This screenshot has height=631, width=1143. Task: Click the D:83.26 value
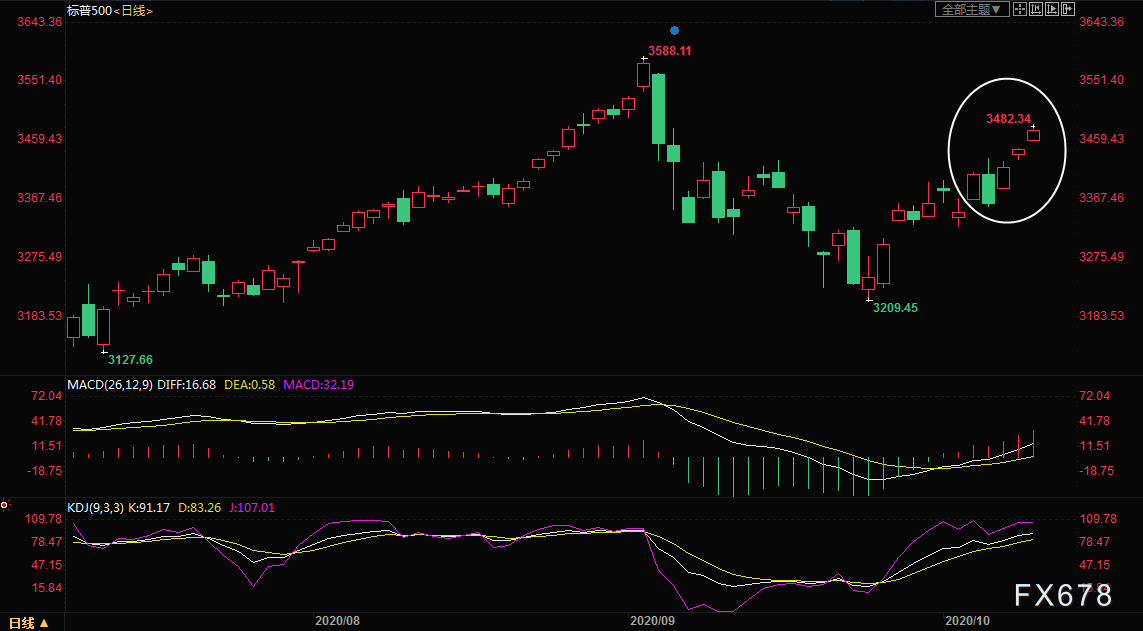tap(200, 507)
